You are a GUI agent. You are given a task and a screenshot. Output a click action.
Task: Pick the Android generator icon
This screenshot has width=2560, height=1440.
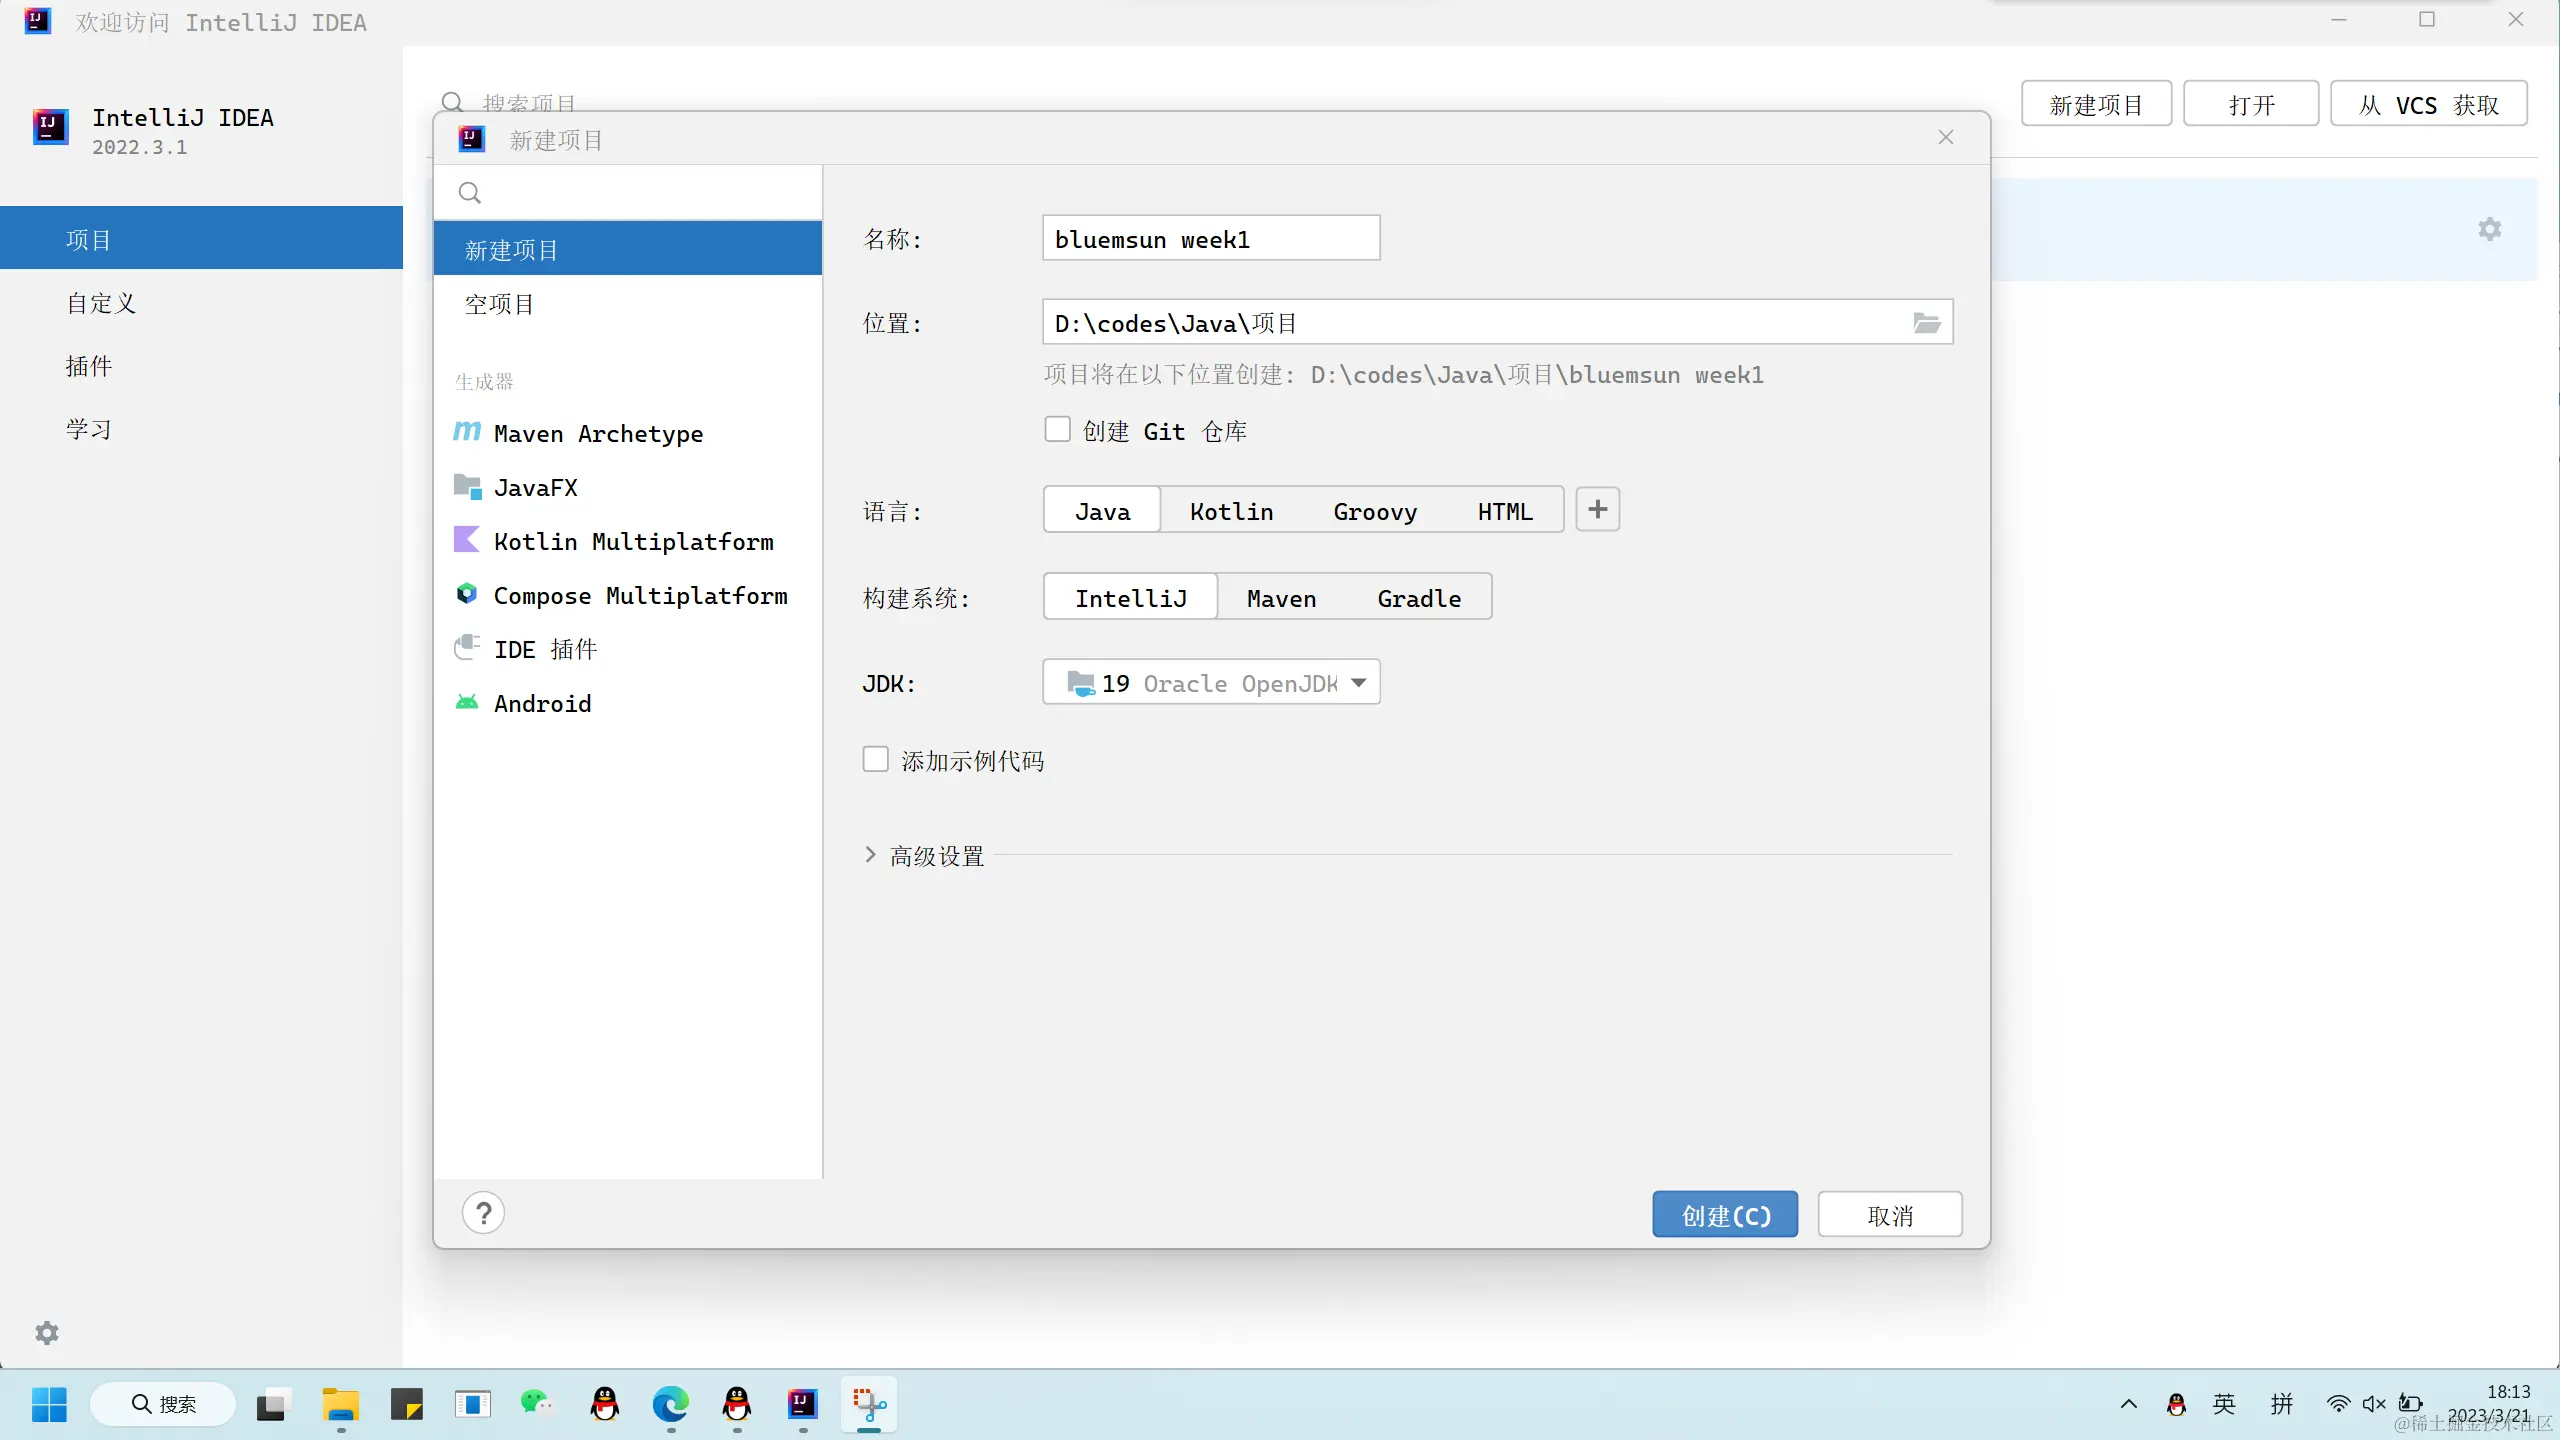467,703
